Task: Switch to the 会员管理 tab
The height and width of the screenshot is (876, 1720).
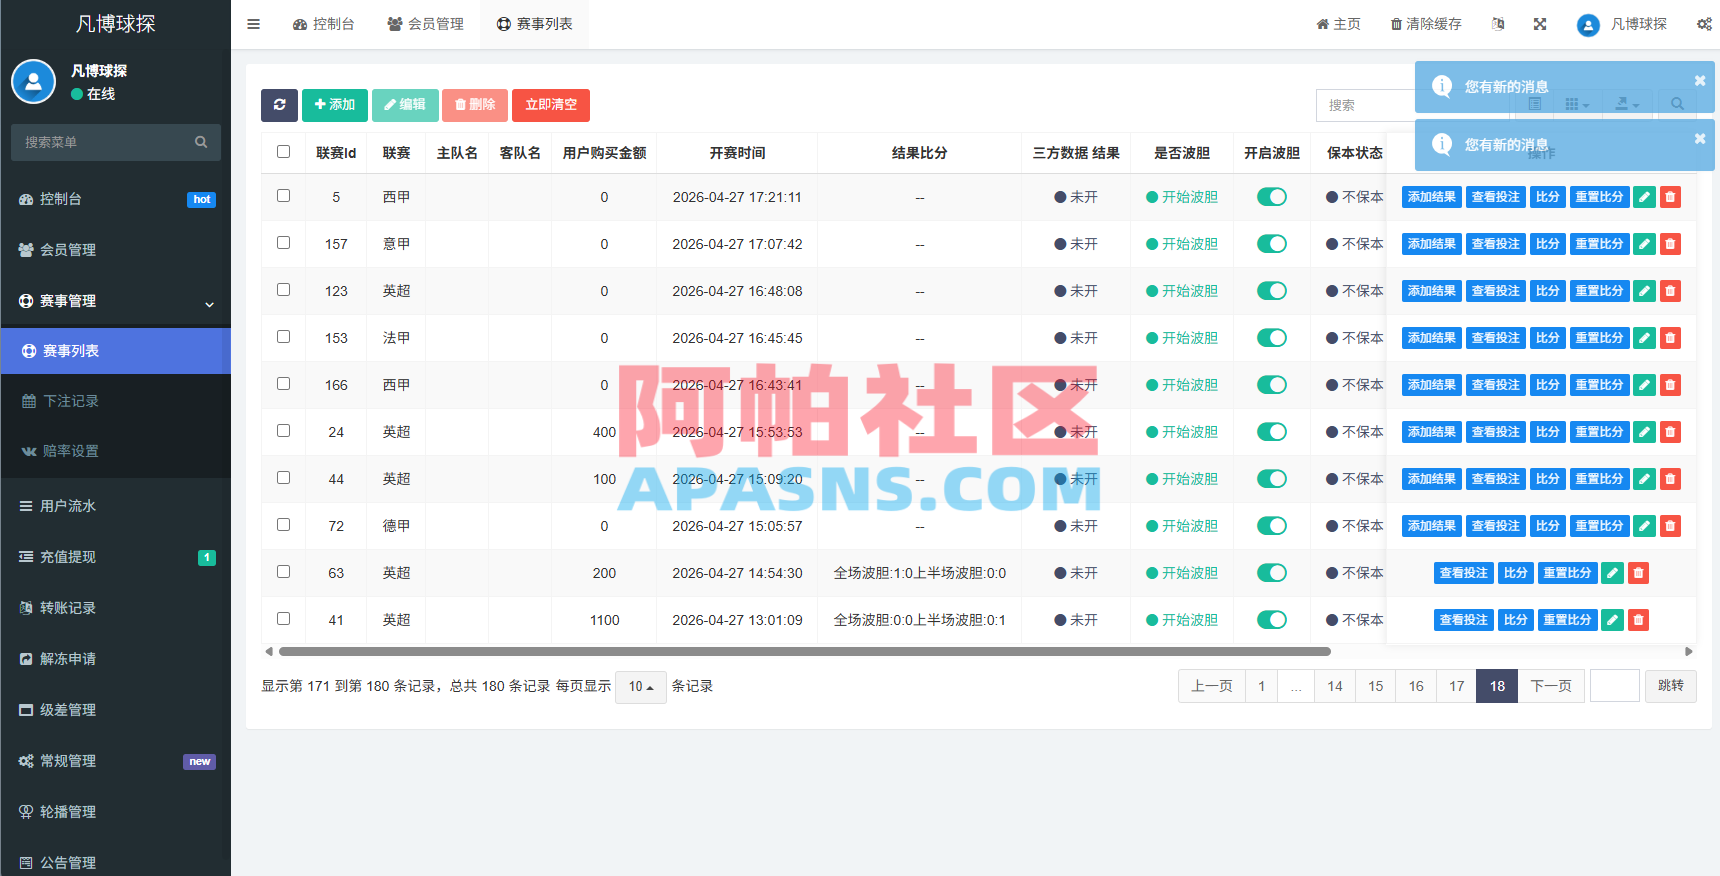Action: 426,24
